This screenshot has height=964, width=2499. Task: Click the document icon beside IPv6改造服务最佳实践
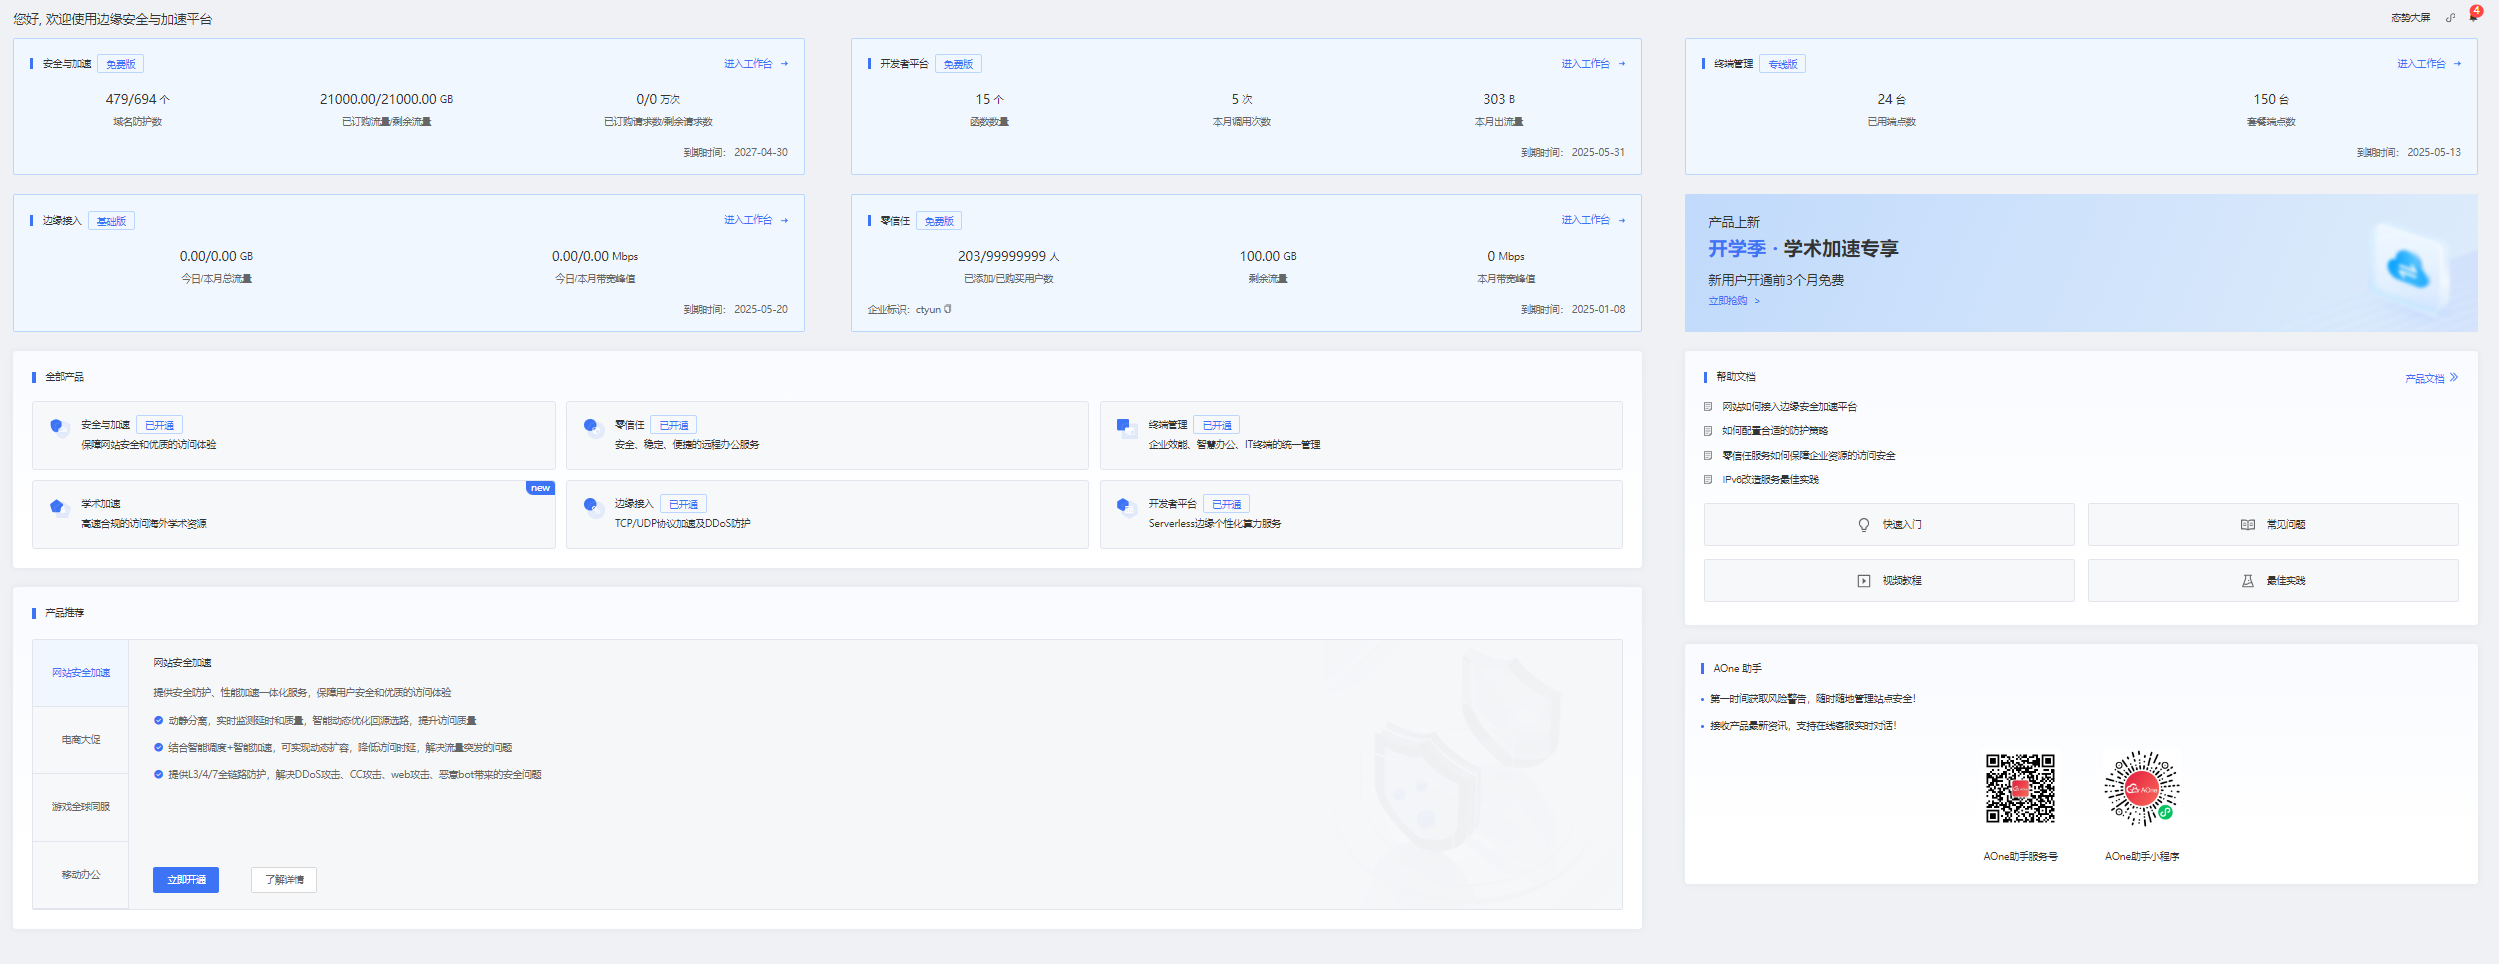click(x=1708, y=480)
